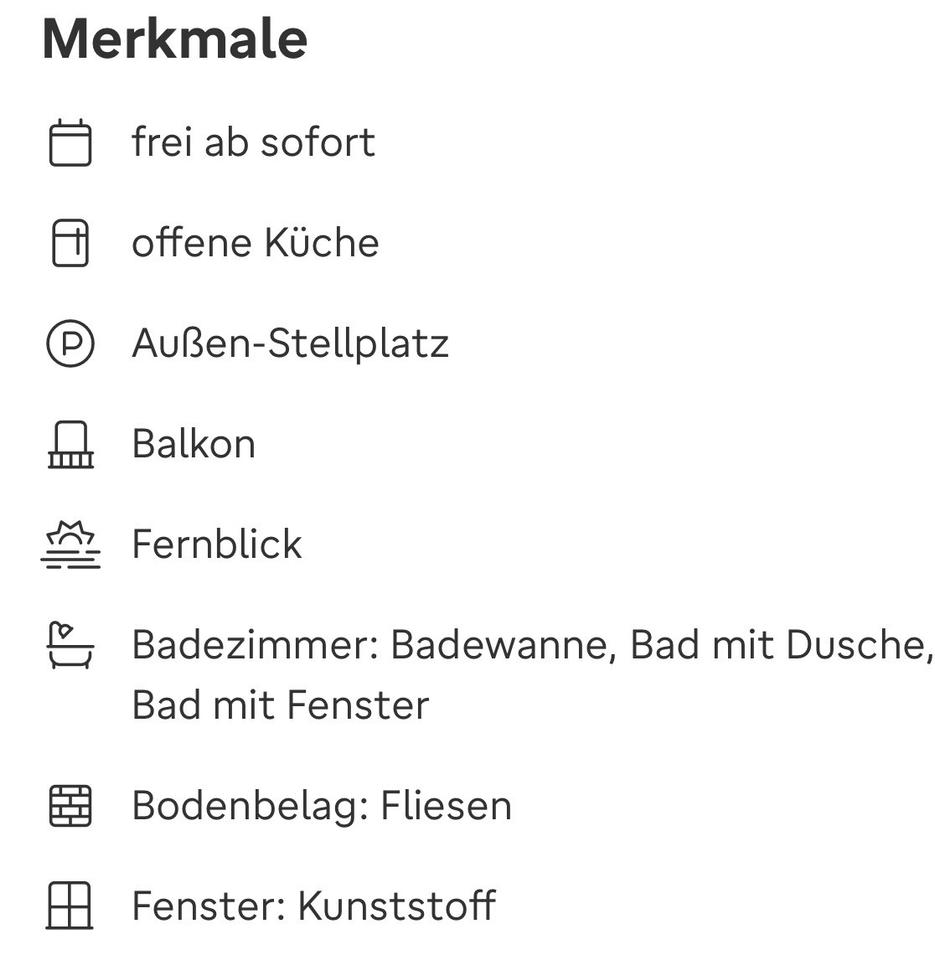Click the word Kunststoff
This screenshot has width=935, height=960.
tap(397, 906)
